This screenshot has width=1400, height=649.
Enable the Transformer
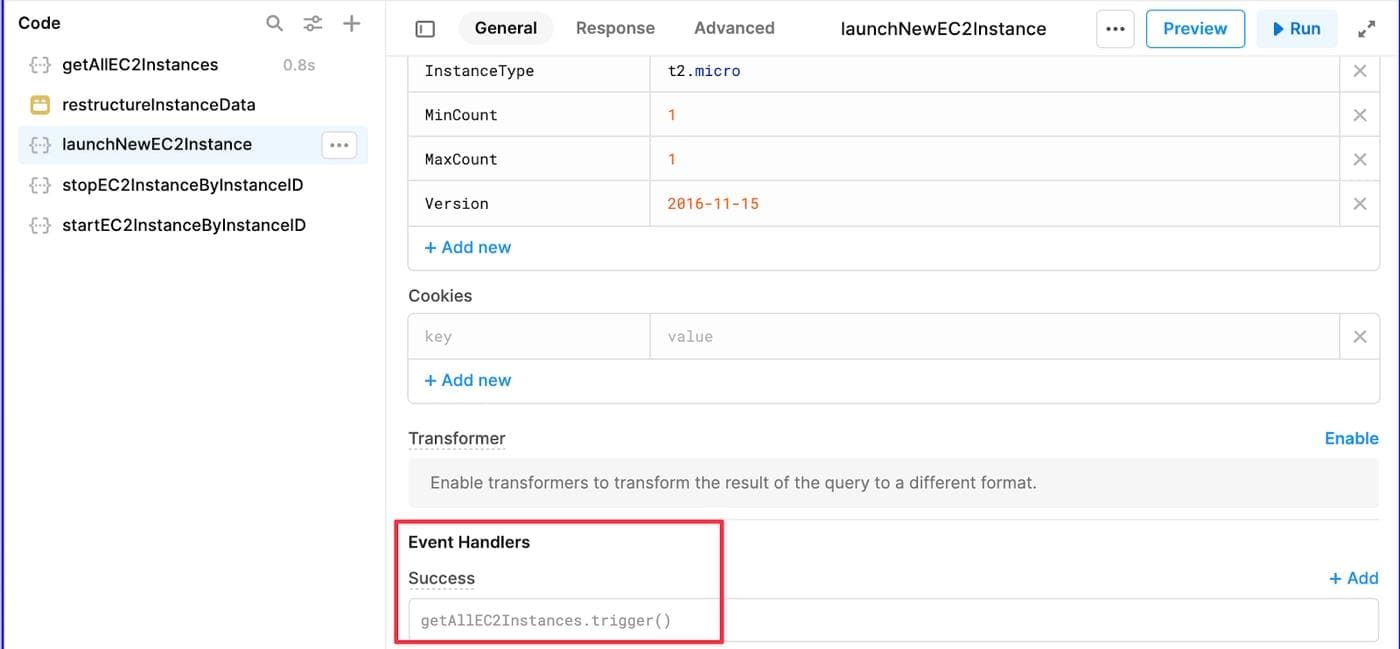tap(1351, 438)
